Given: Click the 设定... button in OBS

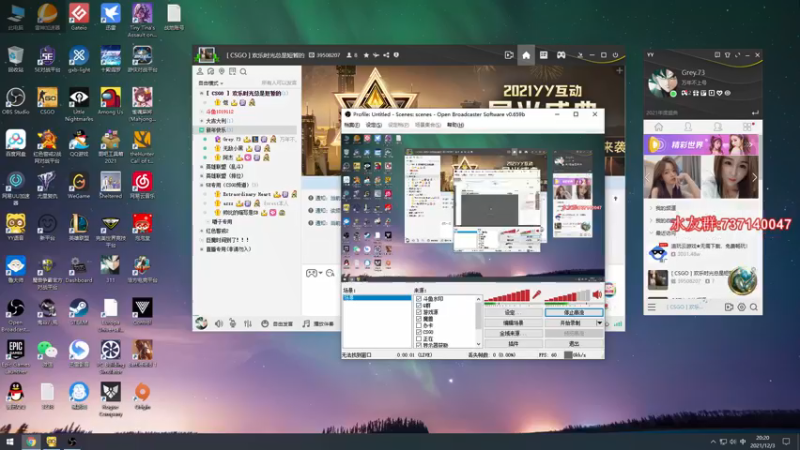Looking at the screenshot, I should [x=513, y=312].
